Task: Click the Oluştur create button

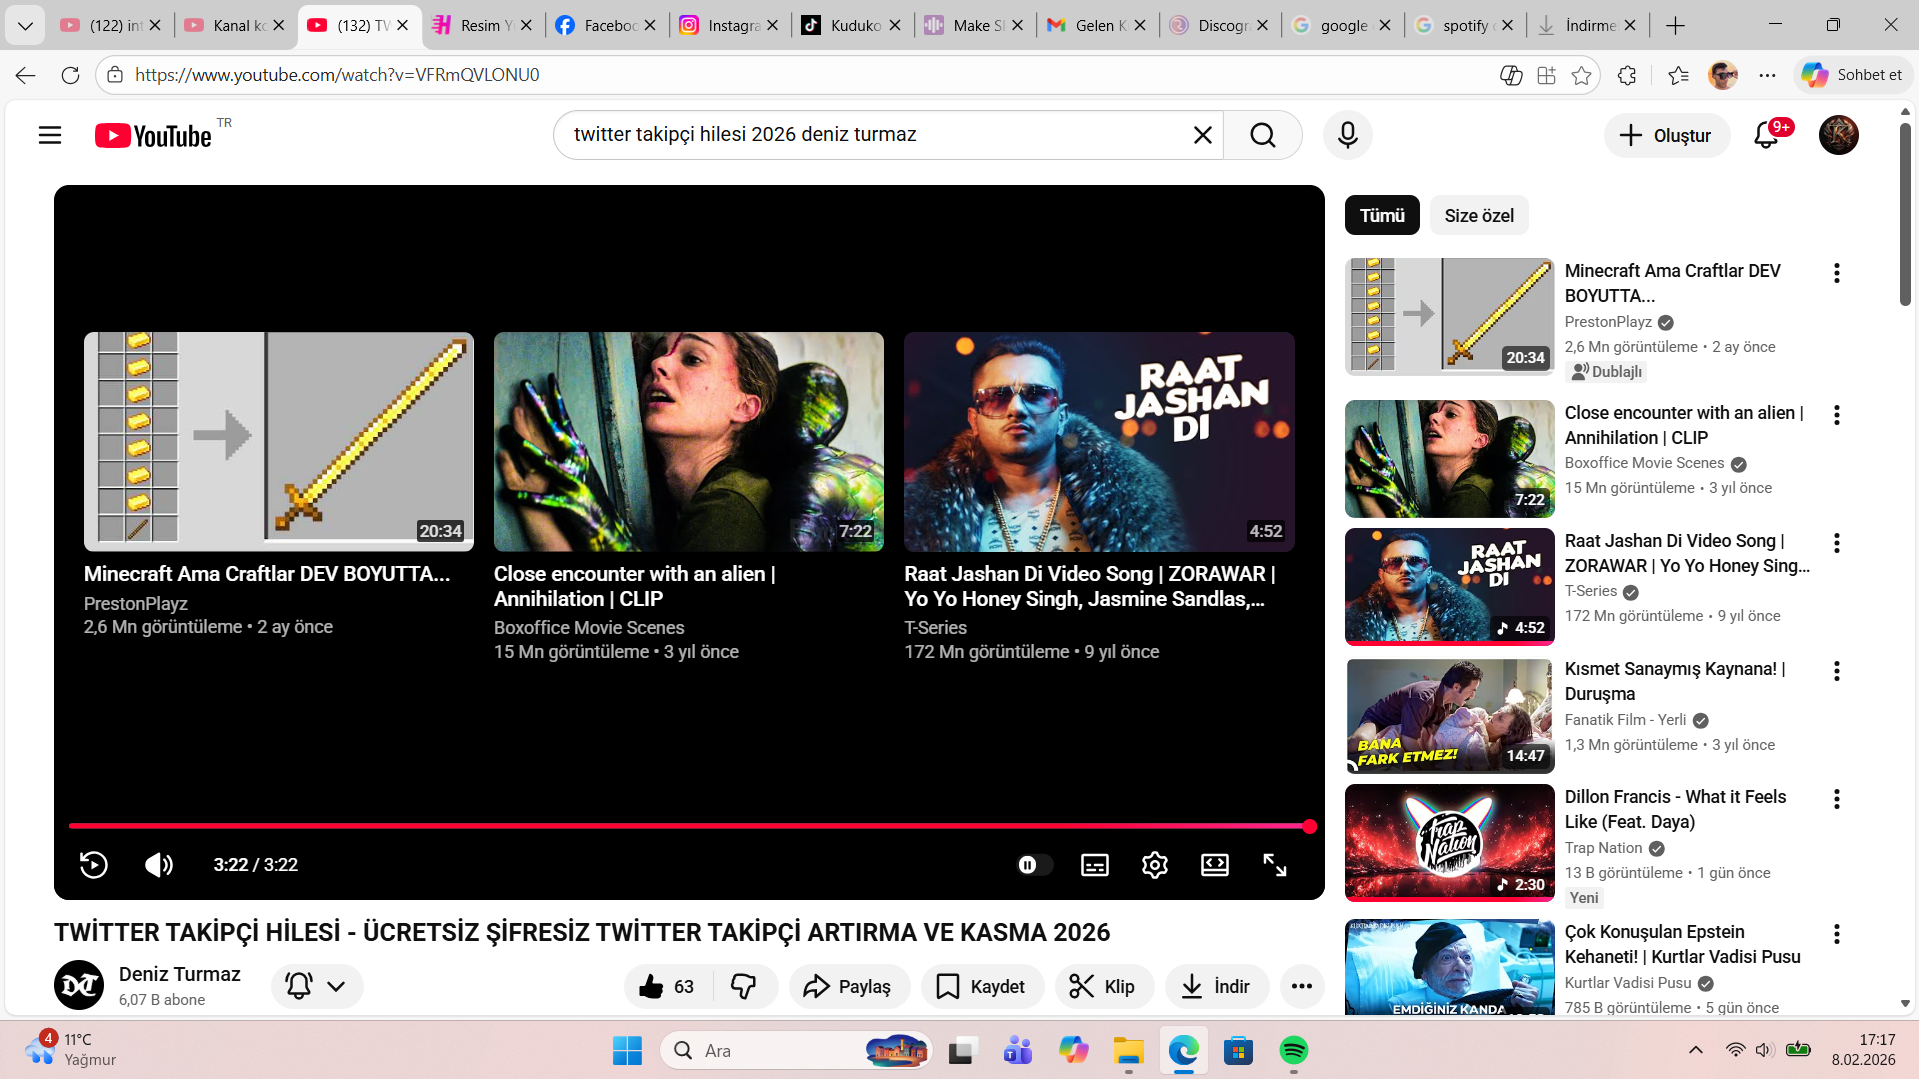Action: coord(1667,135)
